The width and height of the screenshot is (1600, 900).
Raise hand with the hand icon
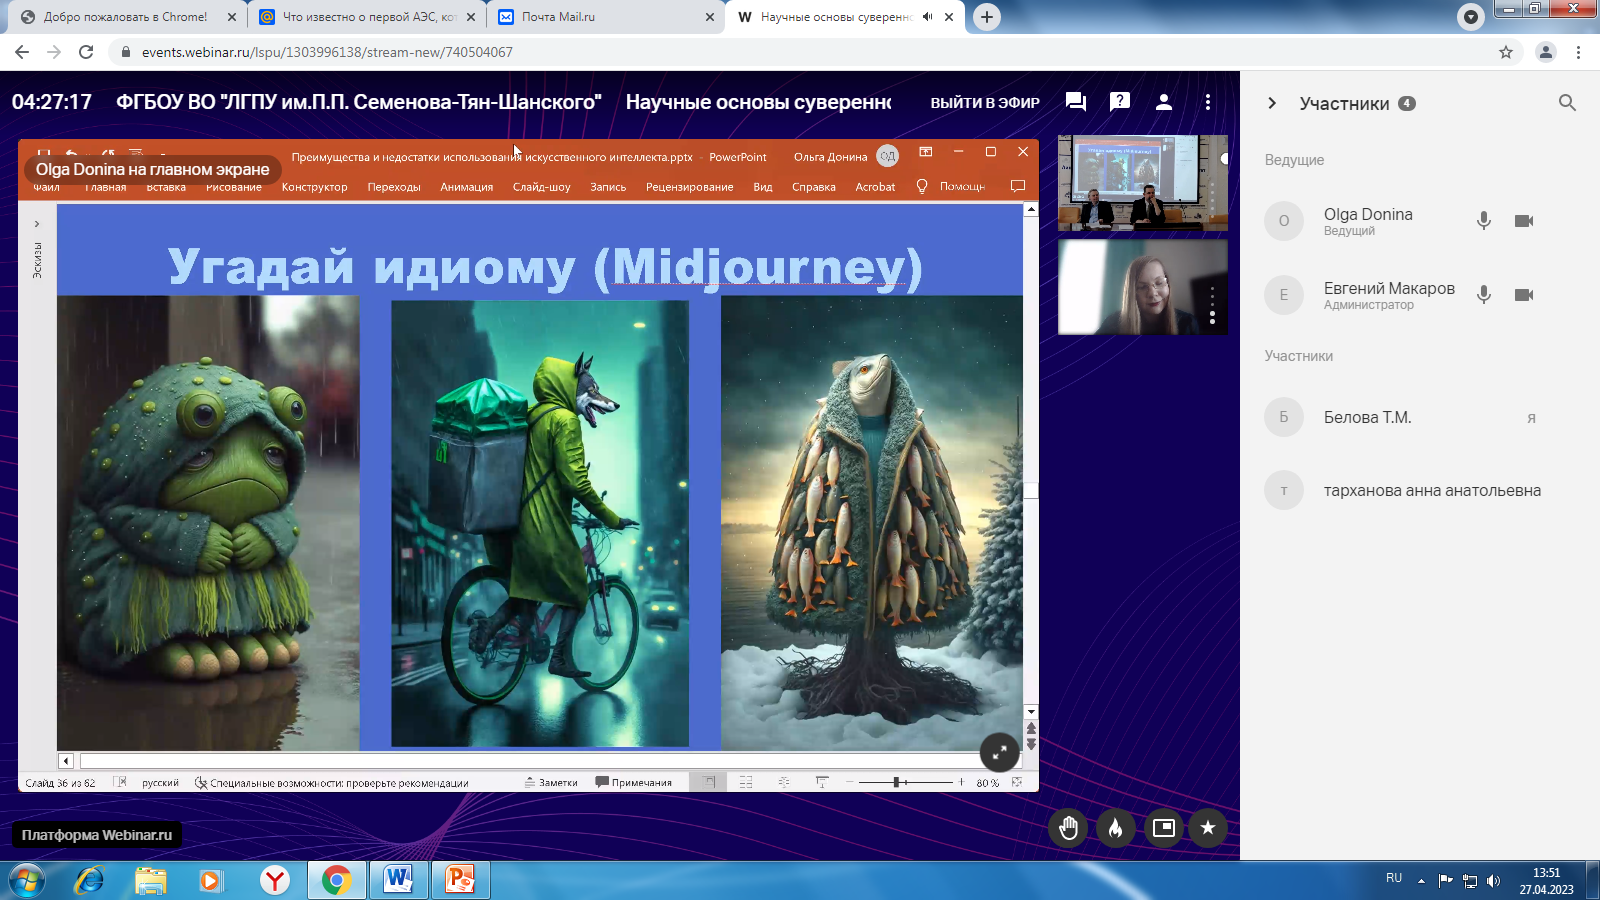tap(1068, 828)
